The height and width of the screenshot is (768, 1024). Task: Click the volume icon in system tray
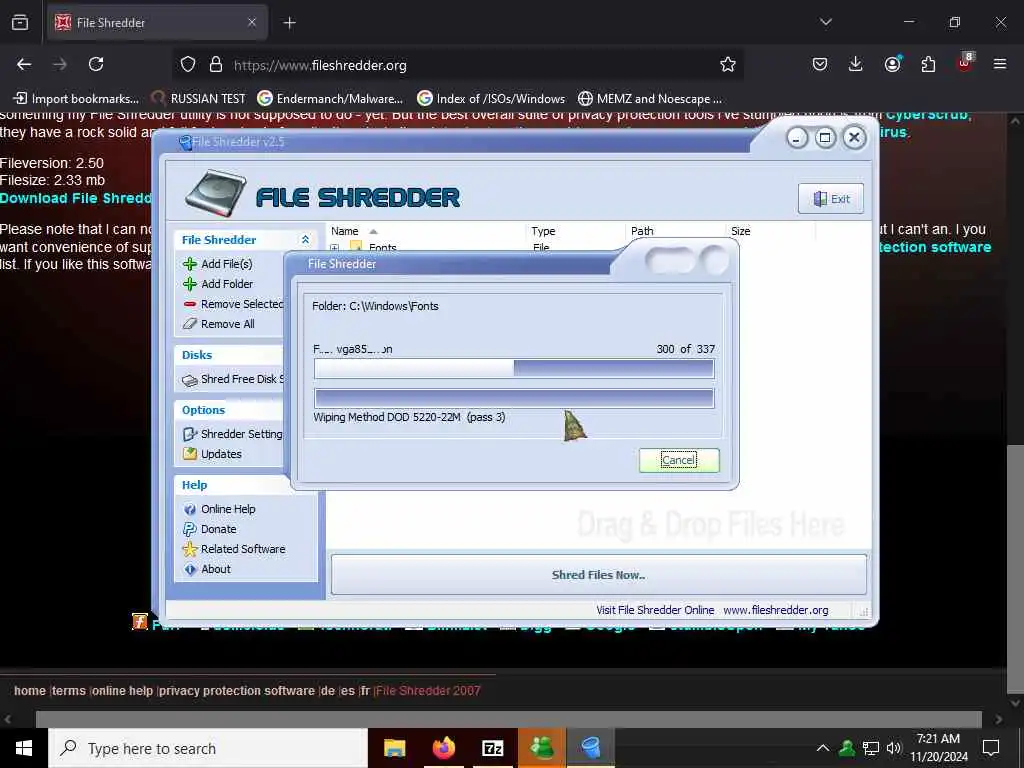894,748
